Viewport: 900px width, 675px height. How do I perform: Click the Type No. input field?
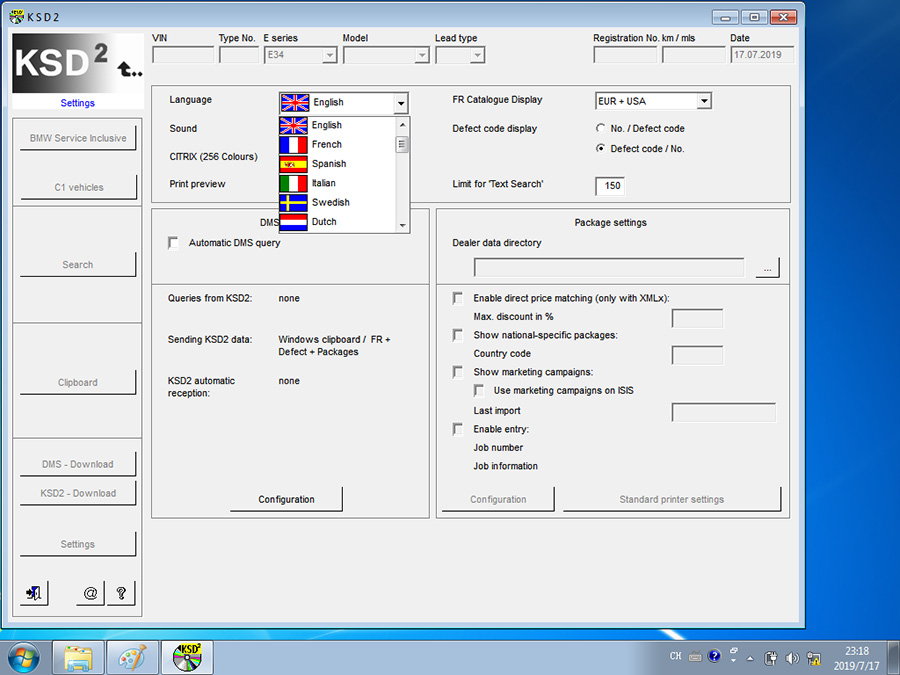[x=239, y=55]
